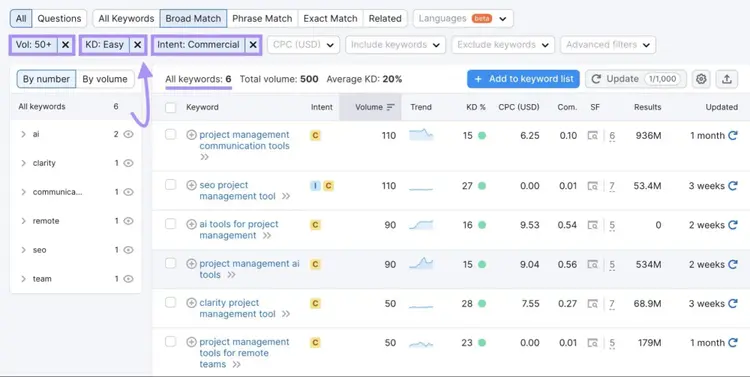Switch grouping to By number
Viewport: 750px width, 377px height.
[46, 79]
